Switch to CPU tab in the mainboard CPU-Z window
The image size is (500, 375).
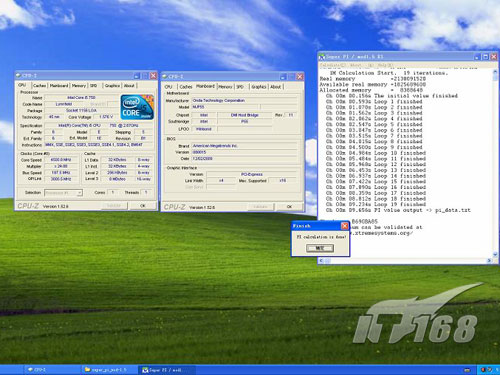click(x=169, y=87)
